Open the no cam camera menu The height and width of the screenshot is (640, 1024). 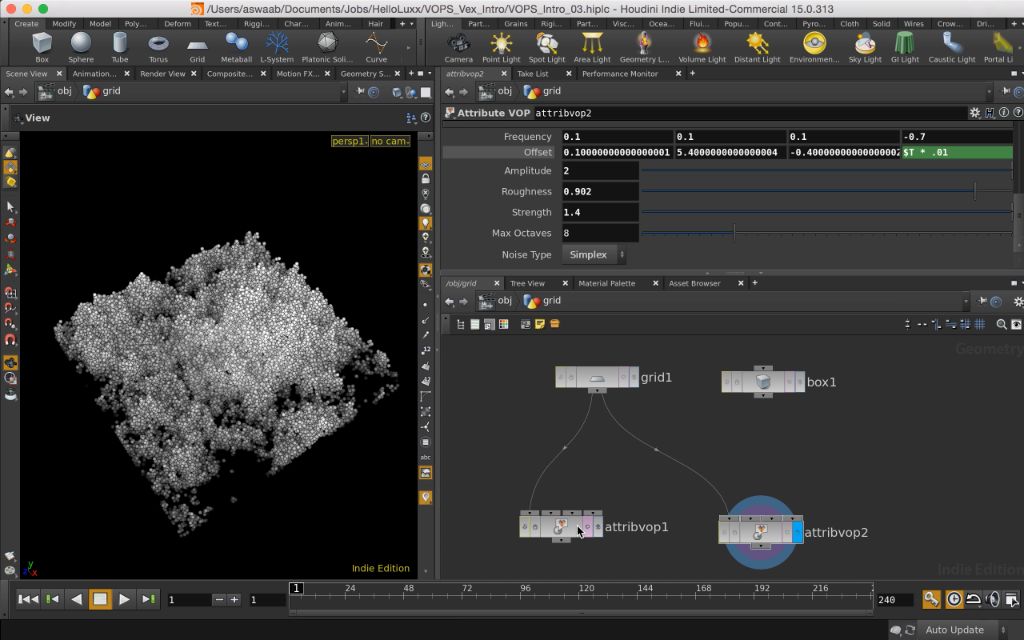coord(390,141)
